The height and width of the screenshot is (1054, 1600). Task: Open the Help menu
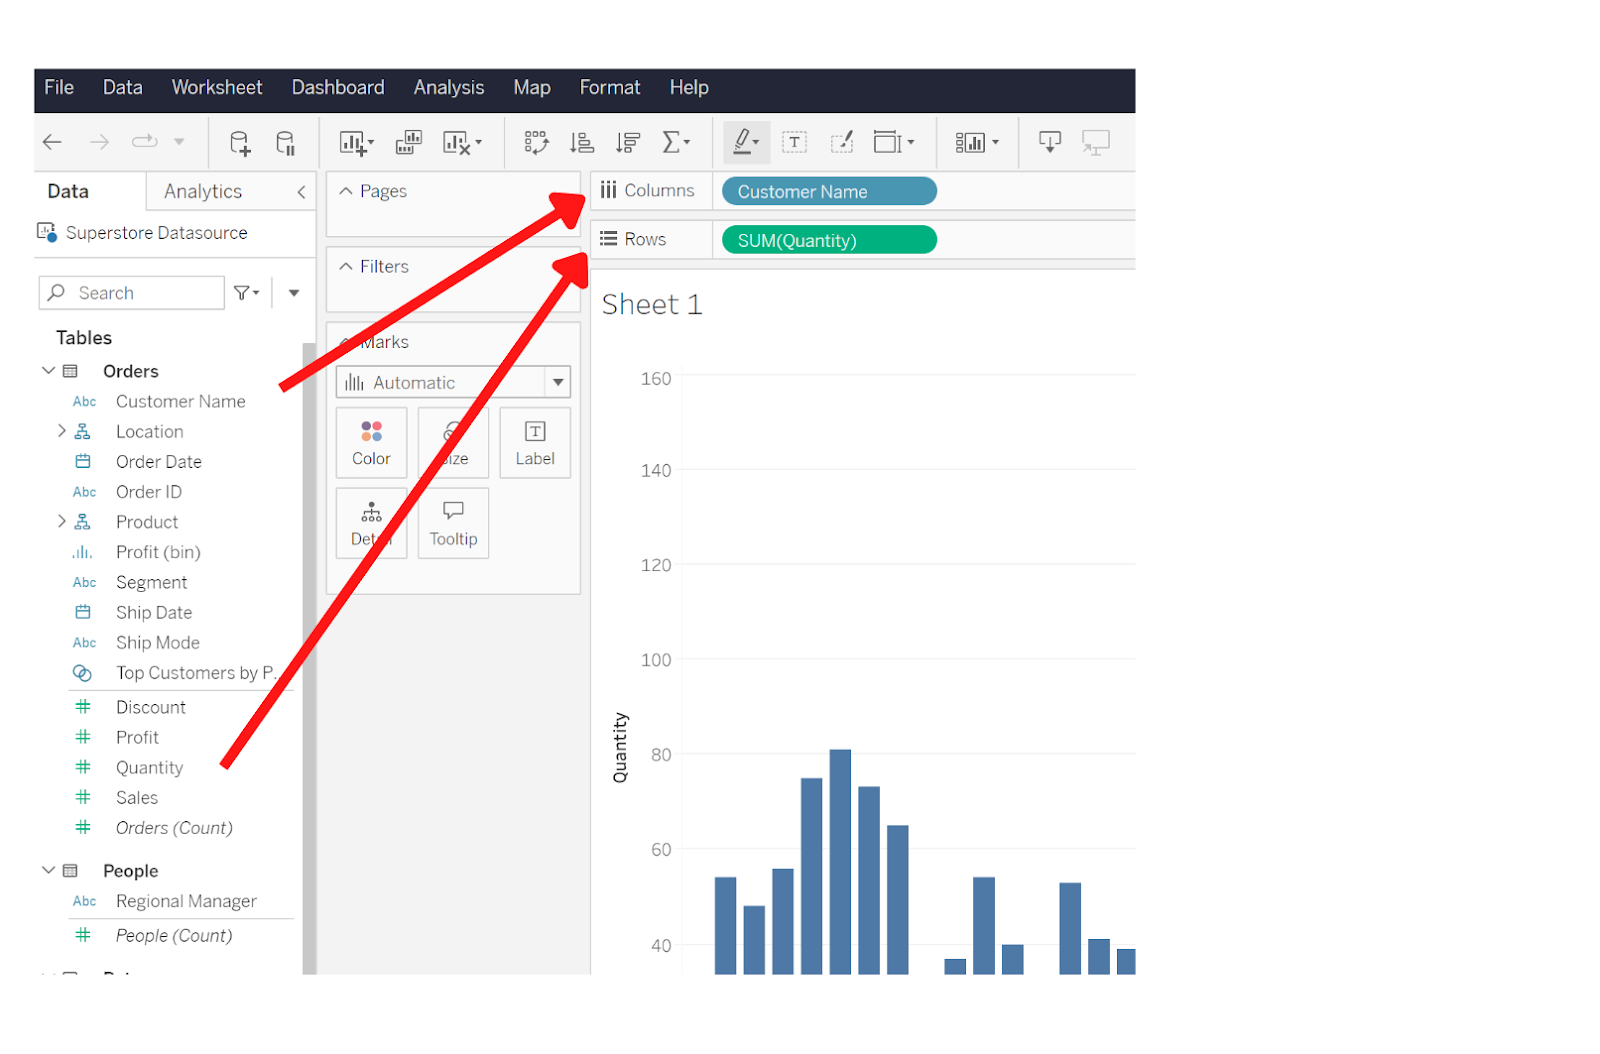pos(689,88)
